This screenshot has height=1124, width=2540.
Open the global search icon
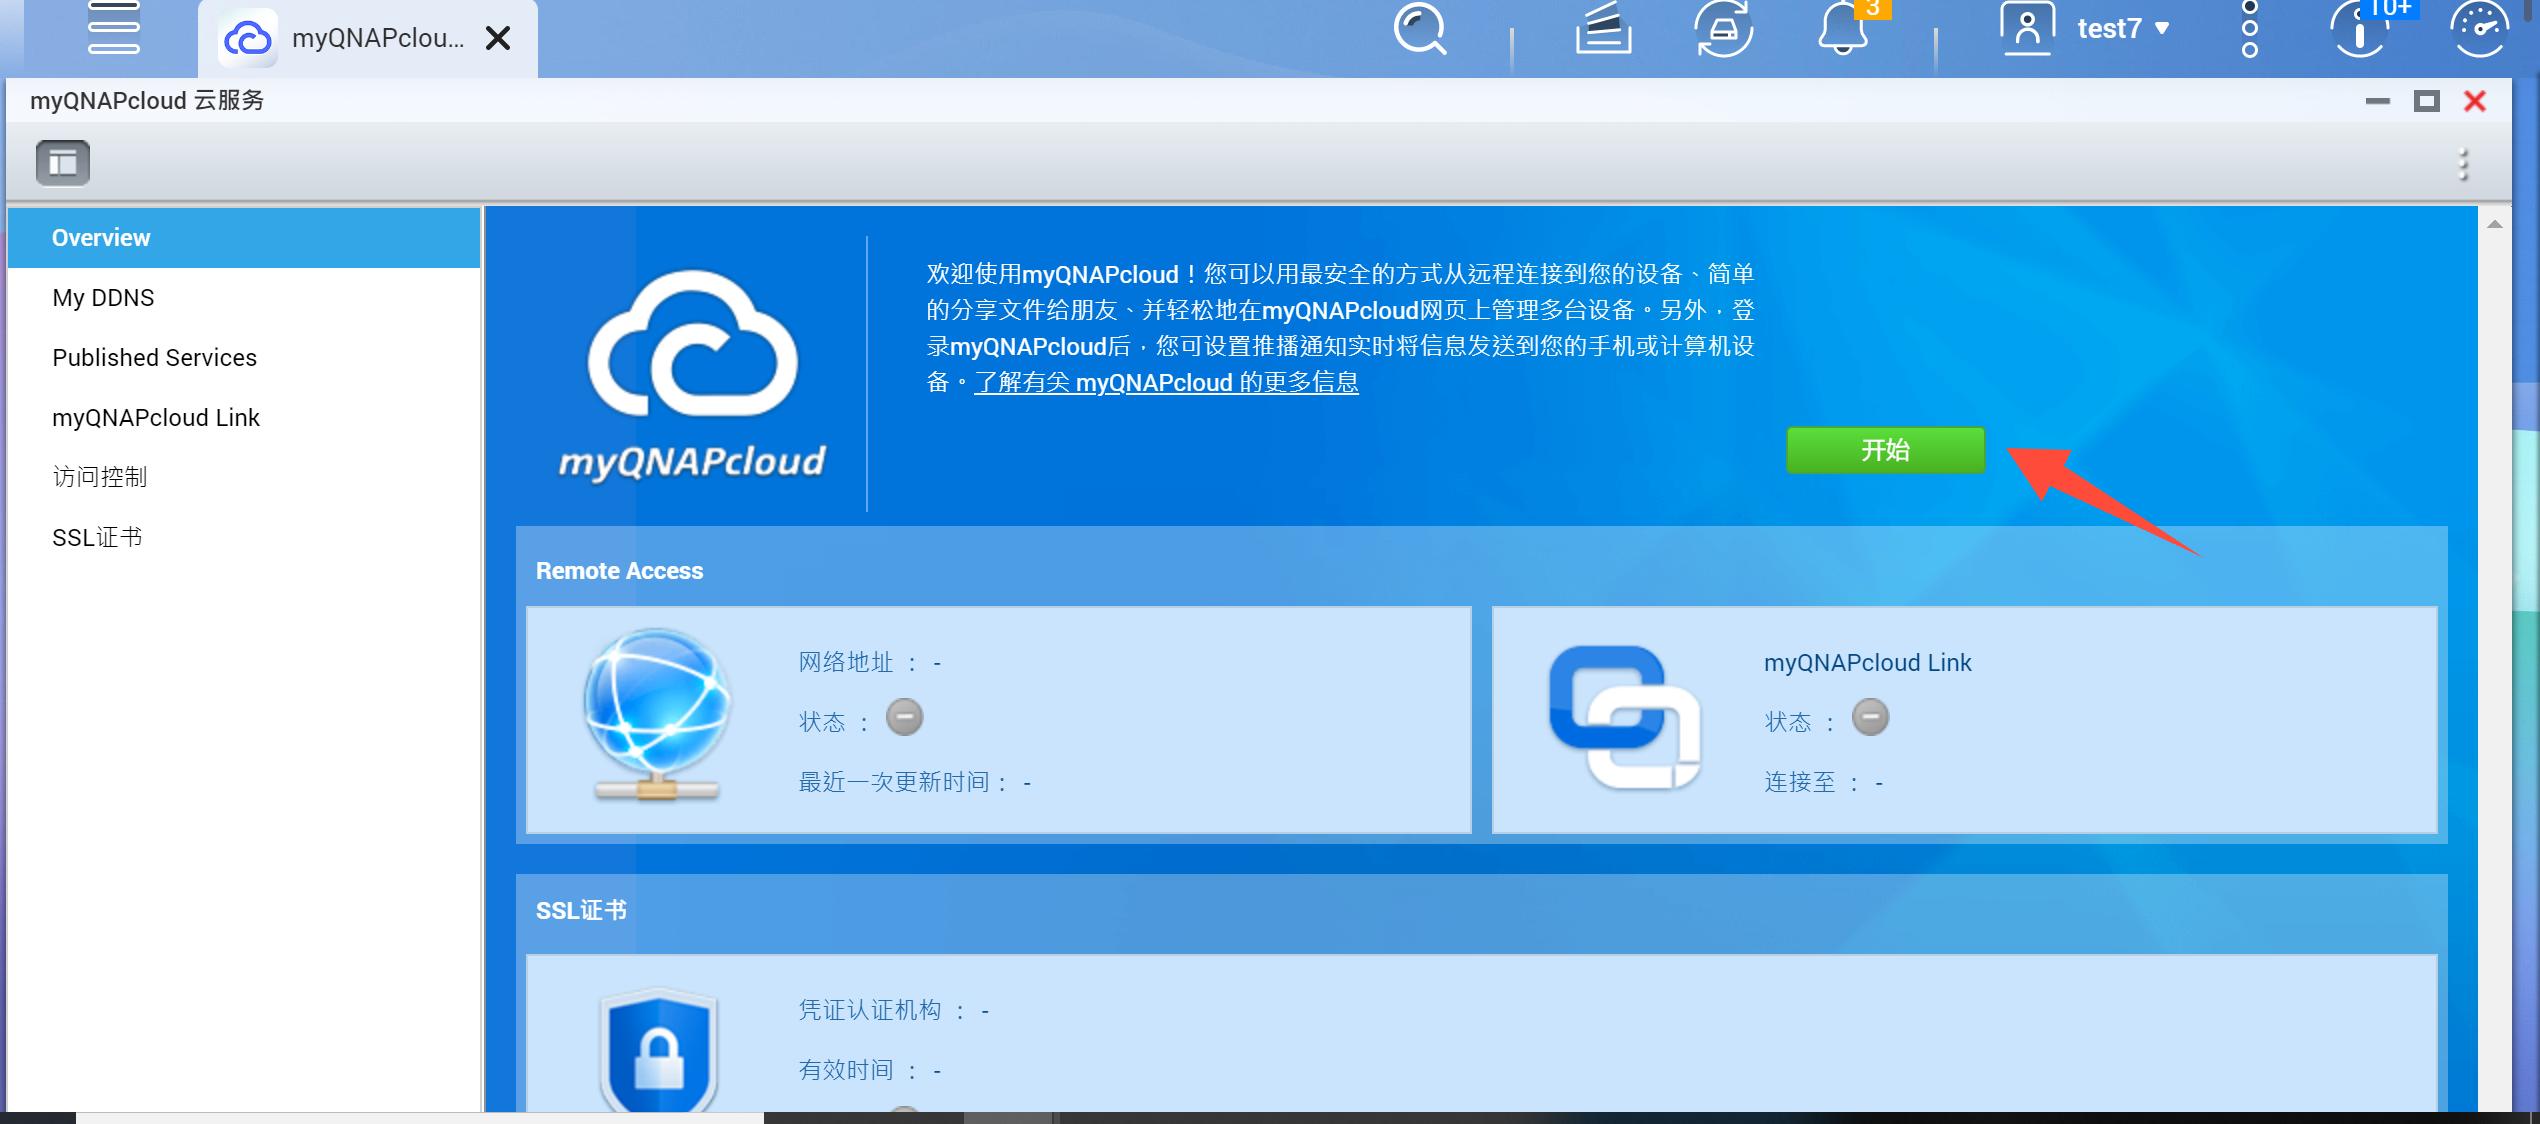click(1421, 30)
